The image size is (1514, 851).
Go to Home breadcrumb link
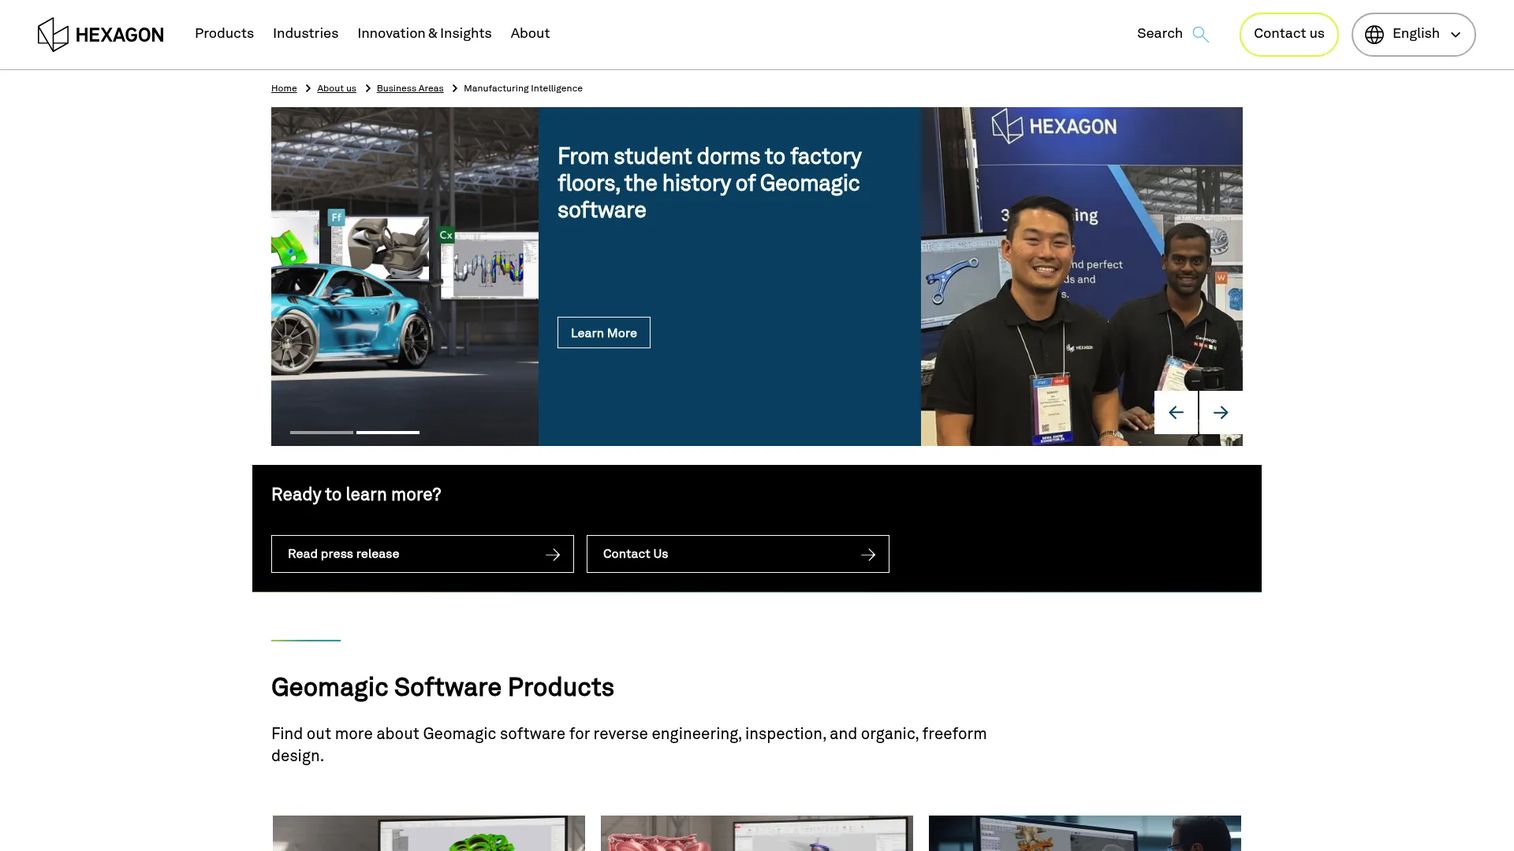point(284,88)
